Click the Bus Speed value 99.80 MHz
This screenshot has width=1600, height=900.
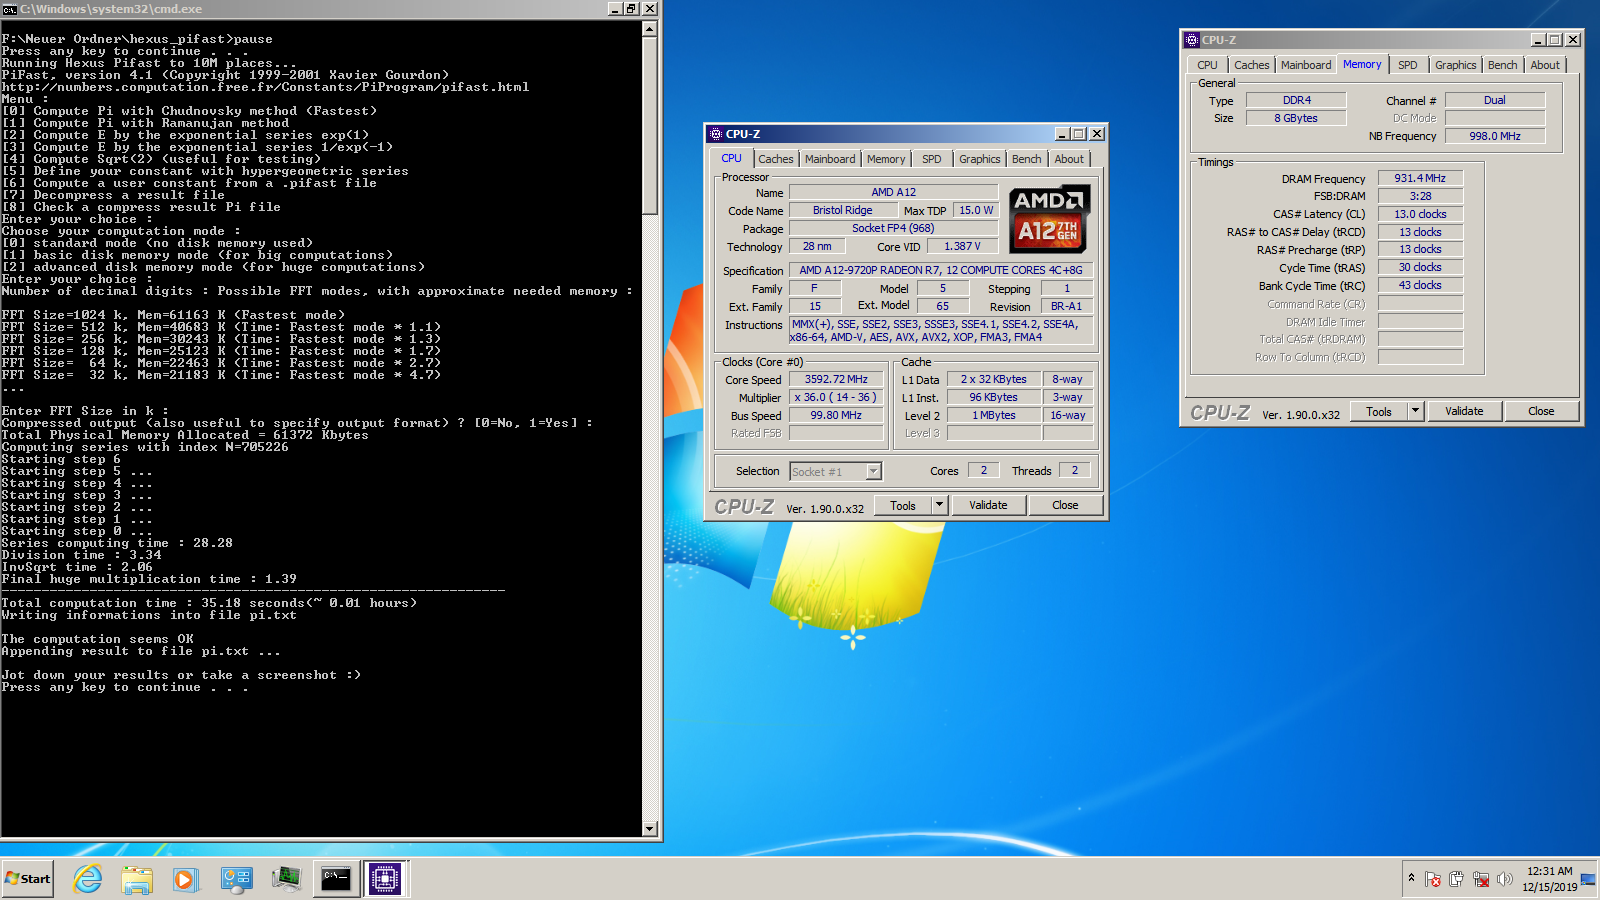tap(836, 415)
